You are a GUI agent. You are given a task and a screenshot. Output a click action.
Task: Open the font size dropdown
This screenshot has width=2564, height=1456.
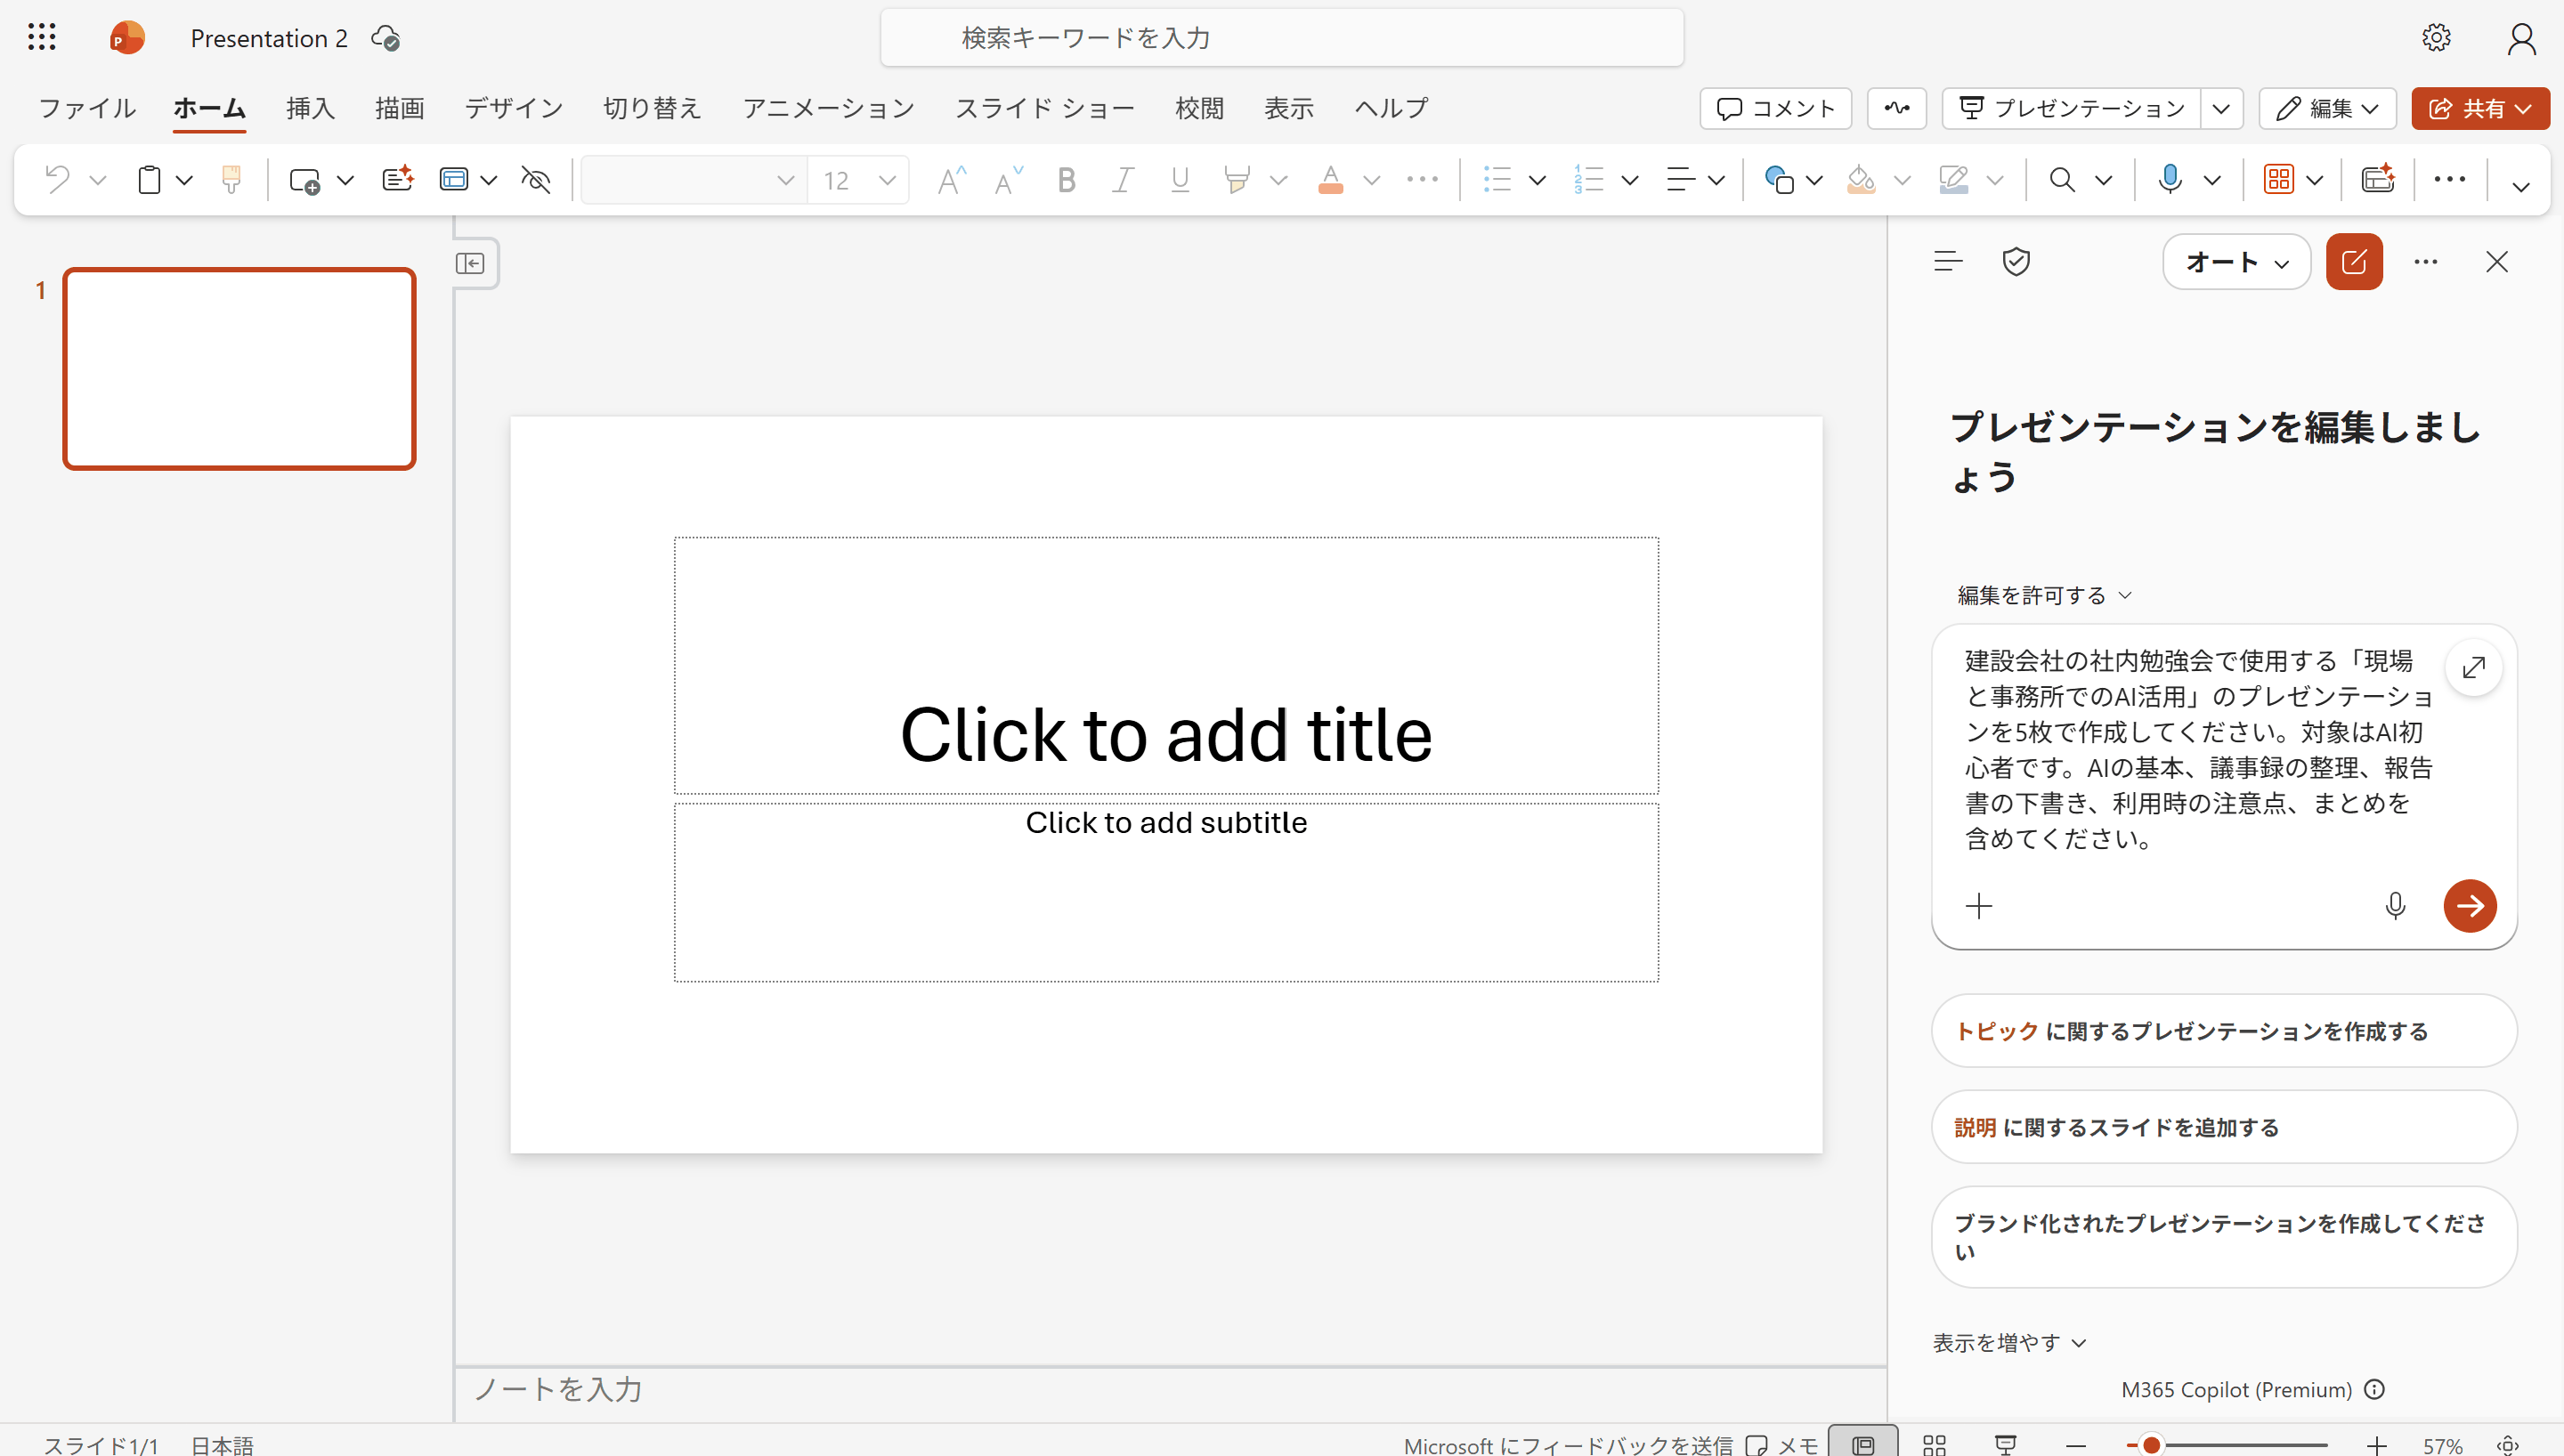tap(886, 180)
